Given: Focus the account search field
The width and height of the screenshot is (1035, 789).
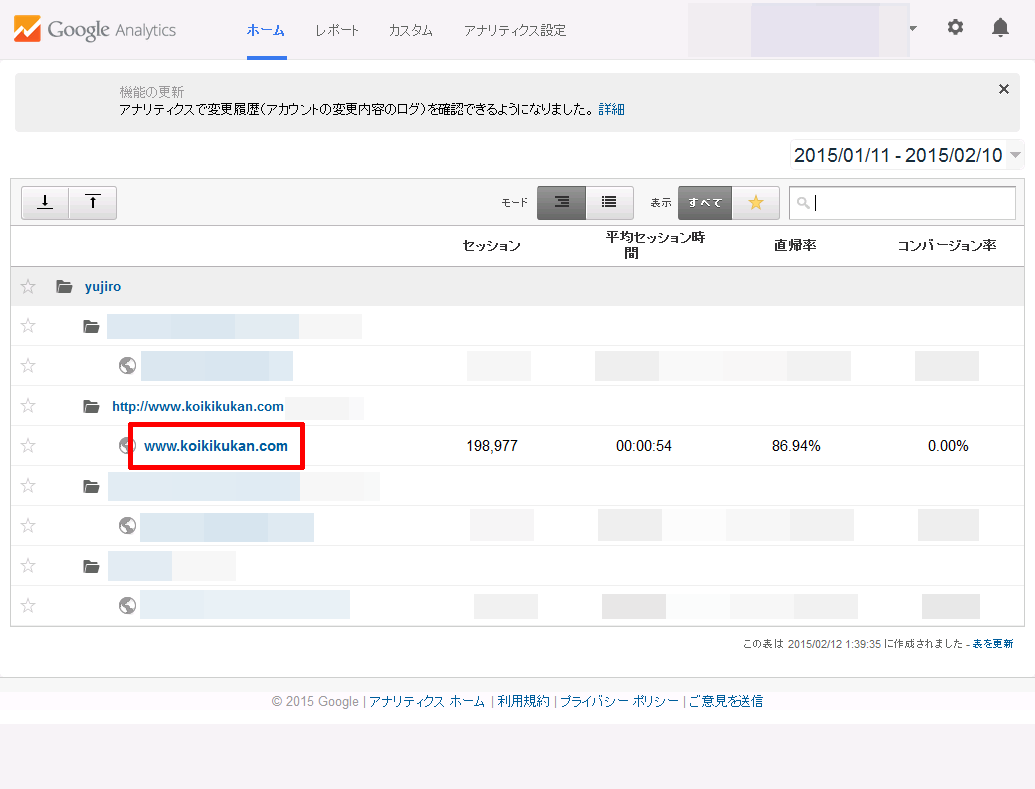Looking at the screenshot, I should 902,203.
